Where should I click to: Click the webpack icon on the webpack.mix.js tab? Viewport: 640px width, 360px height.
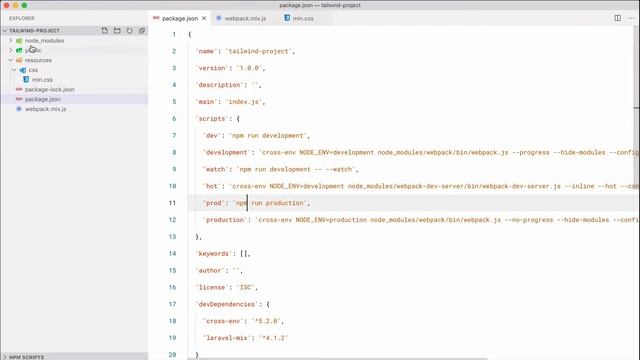219,18
